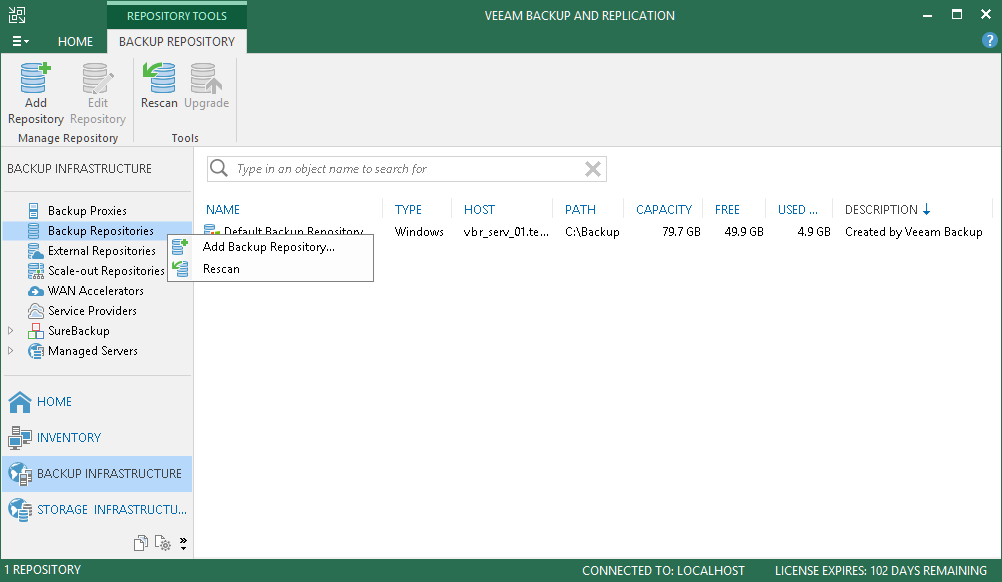Select the BACKUP REPOSITORY ribbon tab

tap(177, 42)
